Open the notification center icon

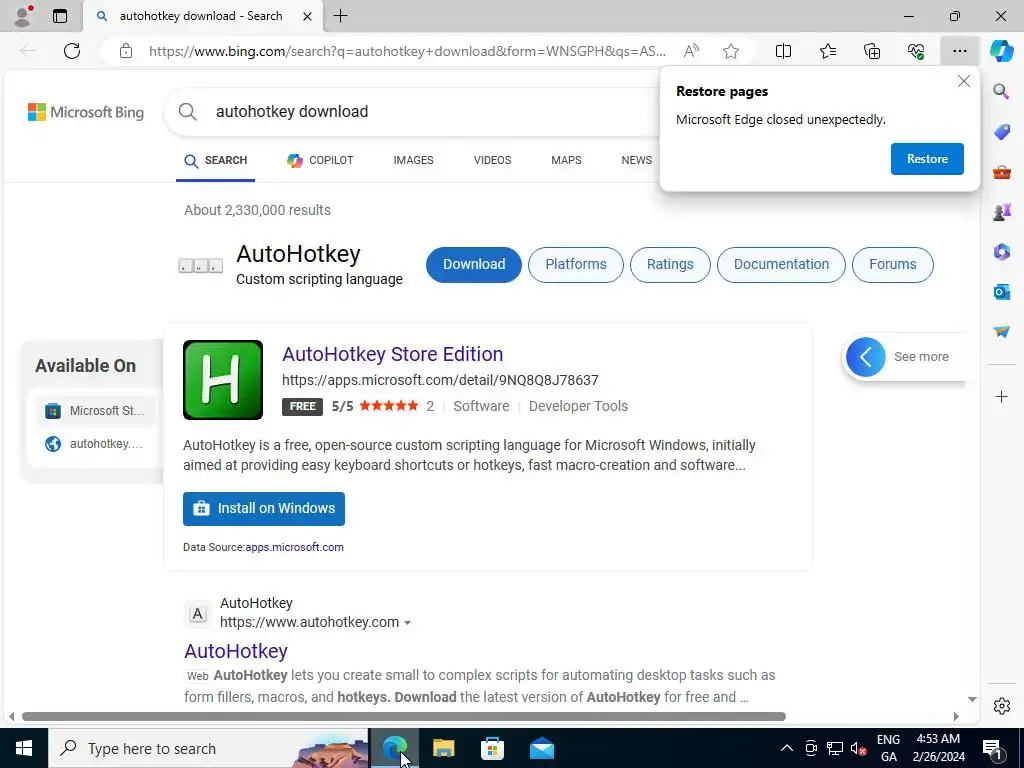point(992,748)
